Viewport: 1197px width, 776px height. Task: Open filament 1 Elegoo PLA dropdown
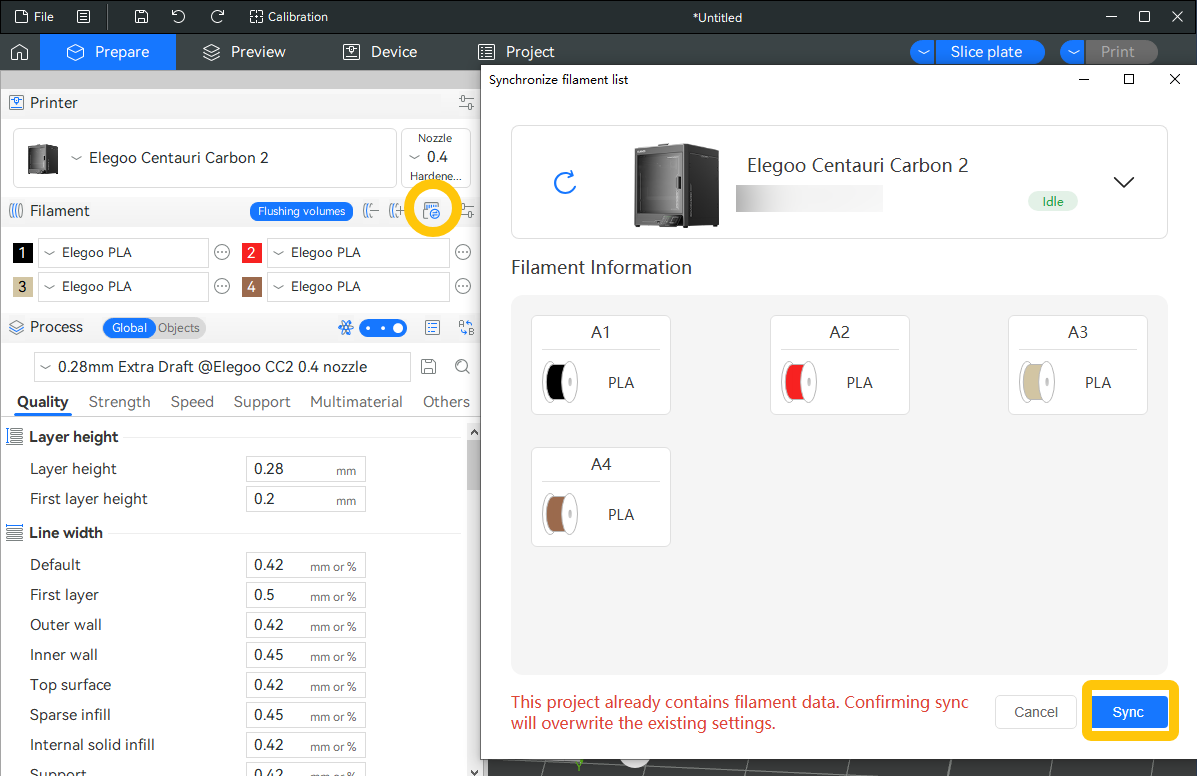point(123,253)
